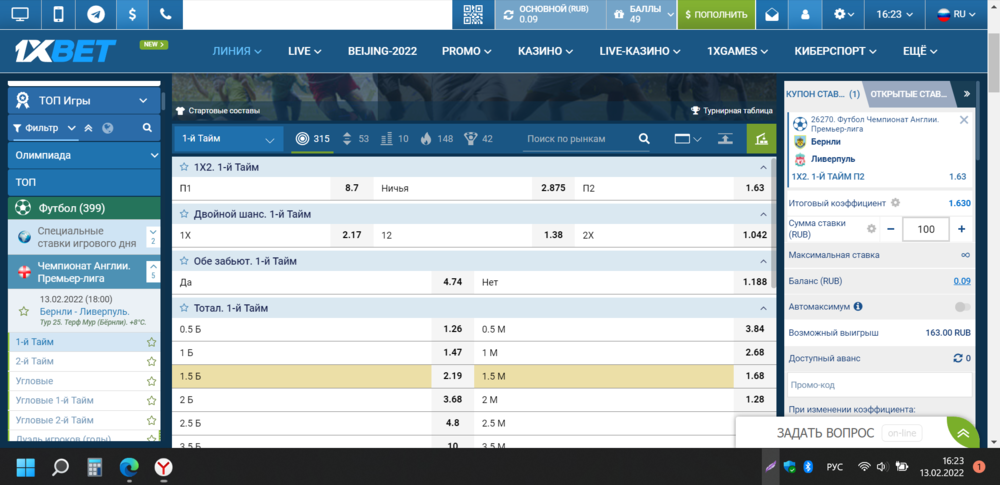
Task: Click the collapse all markets icon
Action: [x=724, y=139]
